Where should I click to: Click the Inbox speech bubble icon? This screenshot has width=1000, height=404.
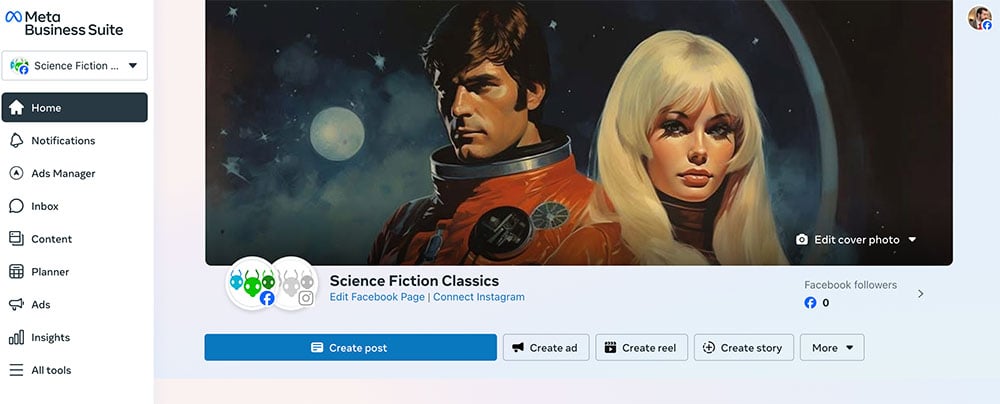coord(16,207)
